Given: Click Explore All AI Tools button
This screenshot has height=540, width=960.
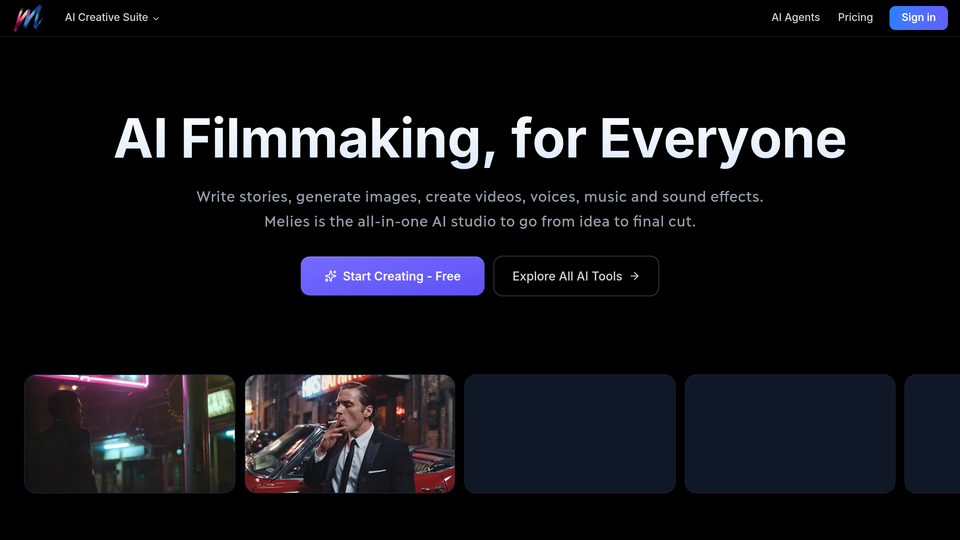Looking at the screenshot, I should tap(576, 276).
